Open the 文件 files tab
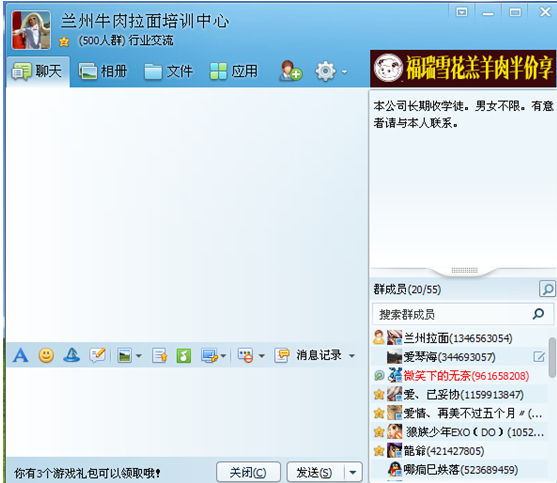The width and height of the screenshot is (557, 483). 169,71
